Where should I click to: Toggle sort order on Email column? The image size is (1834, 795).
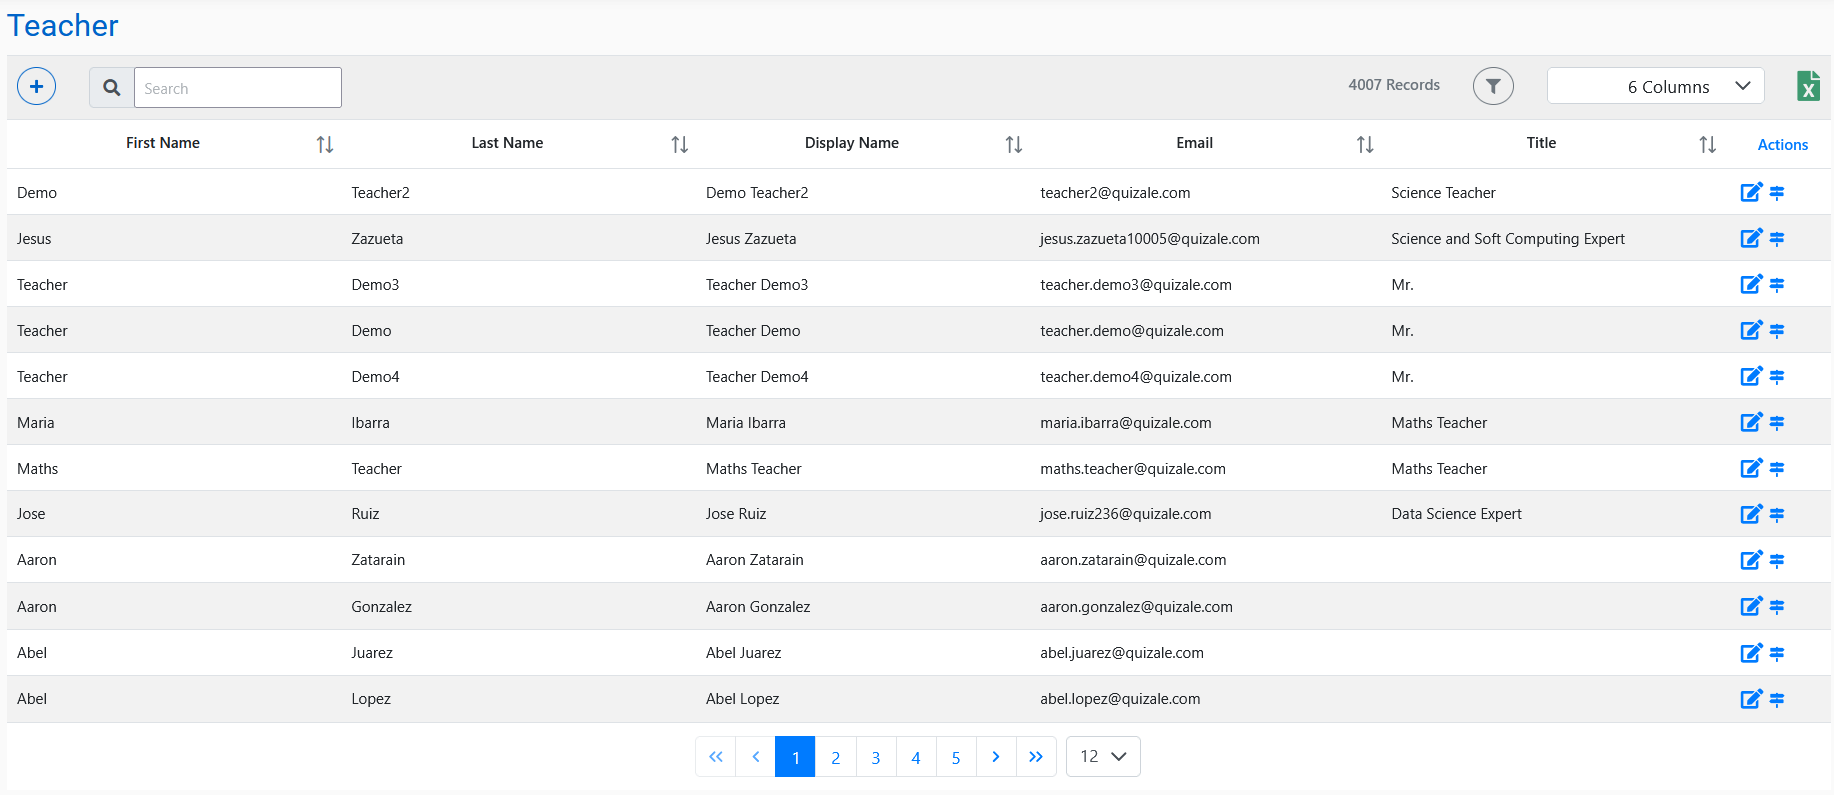(x=1365, y=145)
